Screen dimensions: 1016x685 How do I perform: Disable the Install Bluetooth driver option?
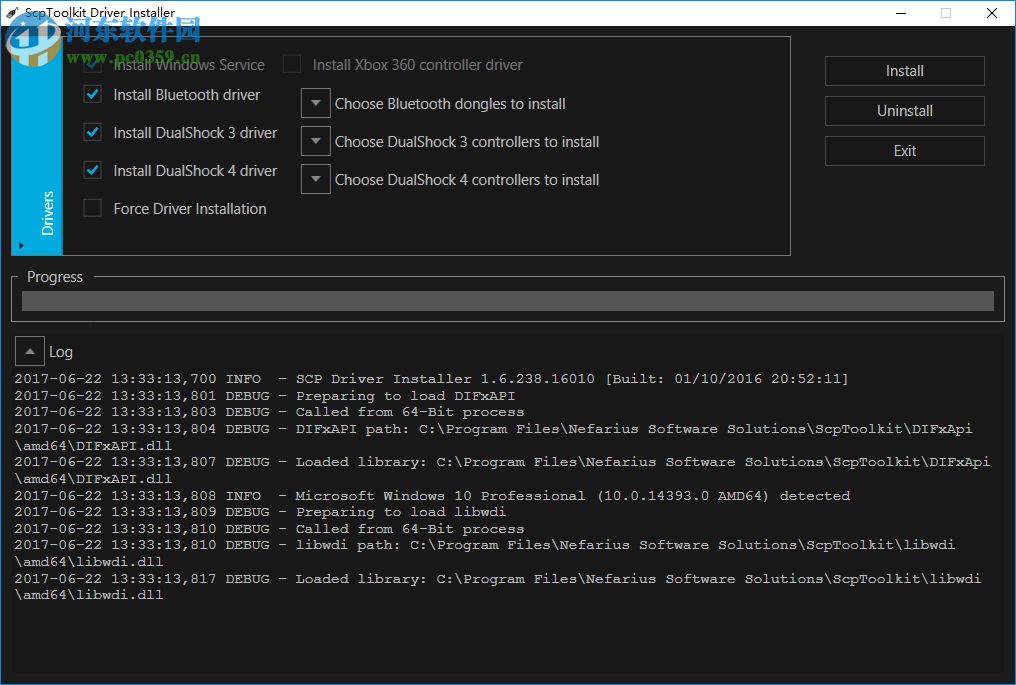pos(92,95)
